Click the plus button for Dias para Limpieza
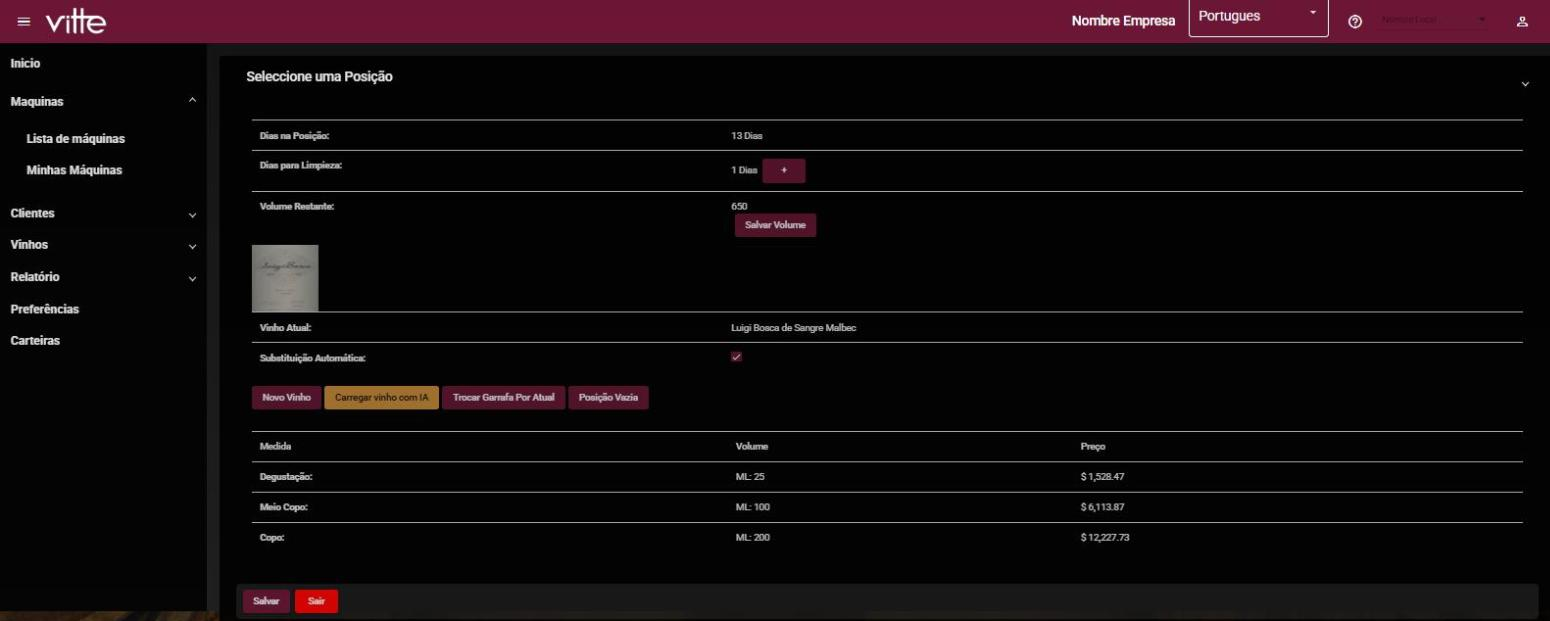Screen dimensions: 1550x621 (x=784, y=171)
